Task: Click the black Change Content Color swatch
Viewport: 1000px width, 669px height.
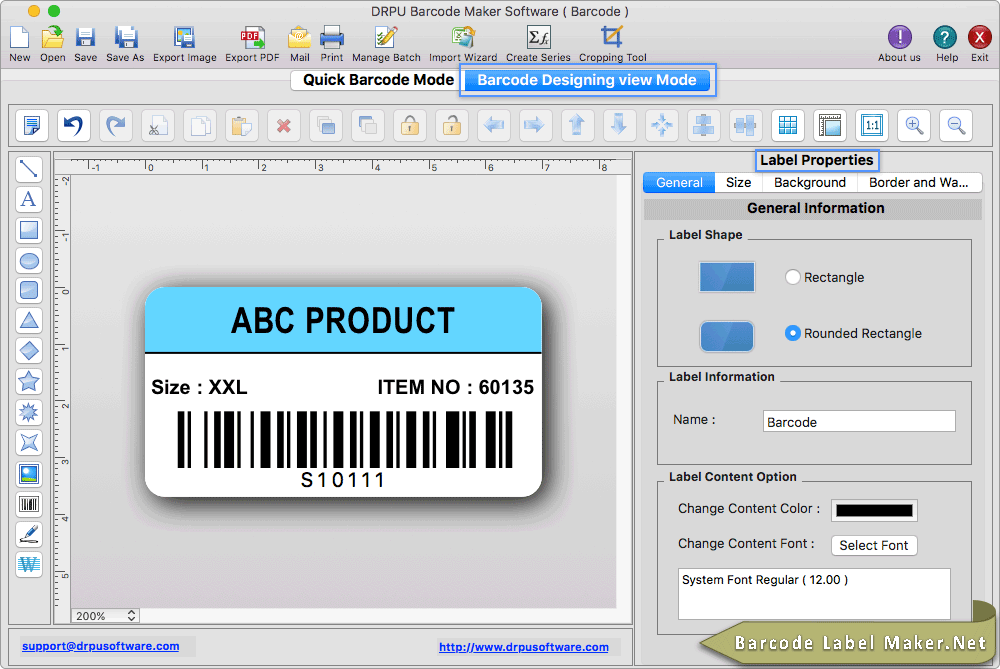Action: [x=874, y=510]
